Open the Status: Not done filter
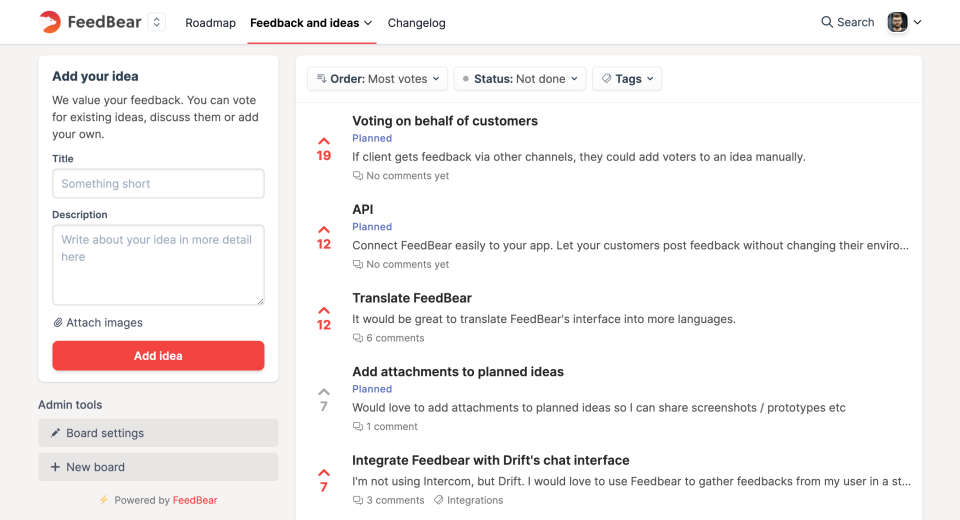This screenshot has width=960, height=520. tap(520, 79)
